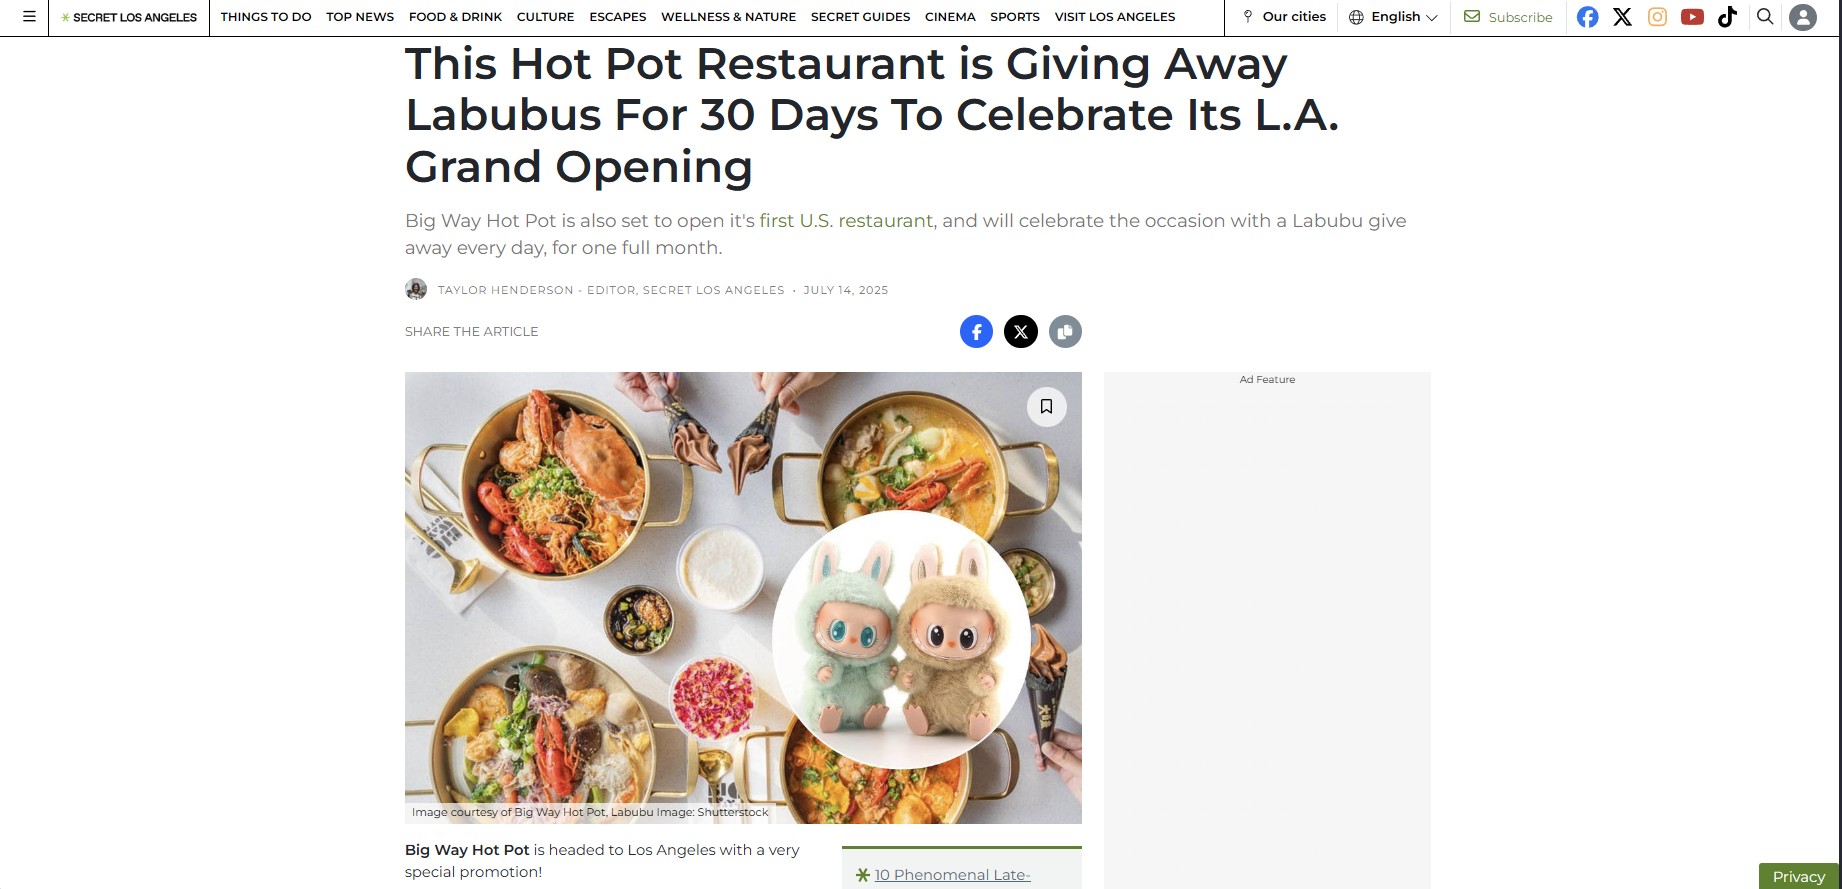Open the hamburger menu icon
The image size is (1842, 889).
coord(29,17)
